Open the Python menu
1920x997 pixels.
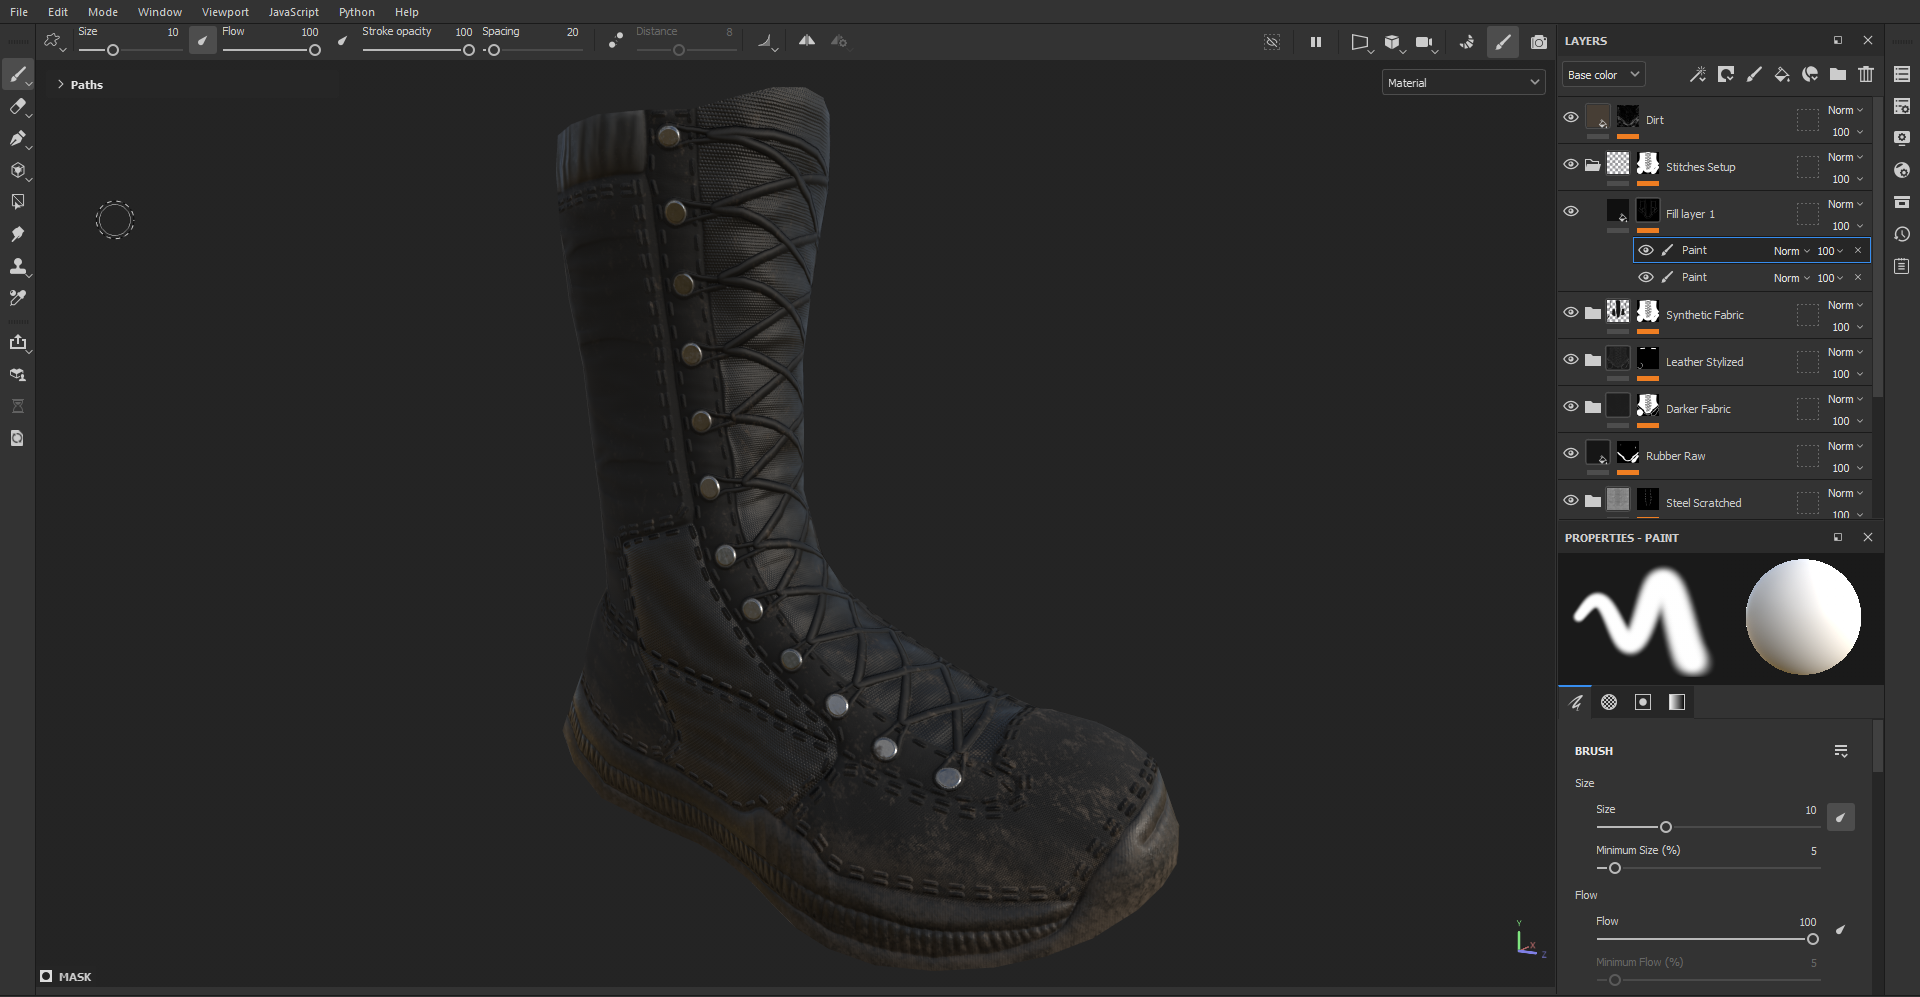click(356, 12)
